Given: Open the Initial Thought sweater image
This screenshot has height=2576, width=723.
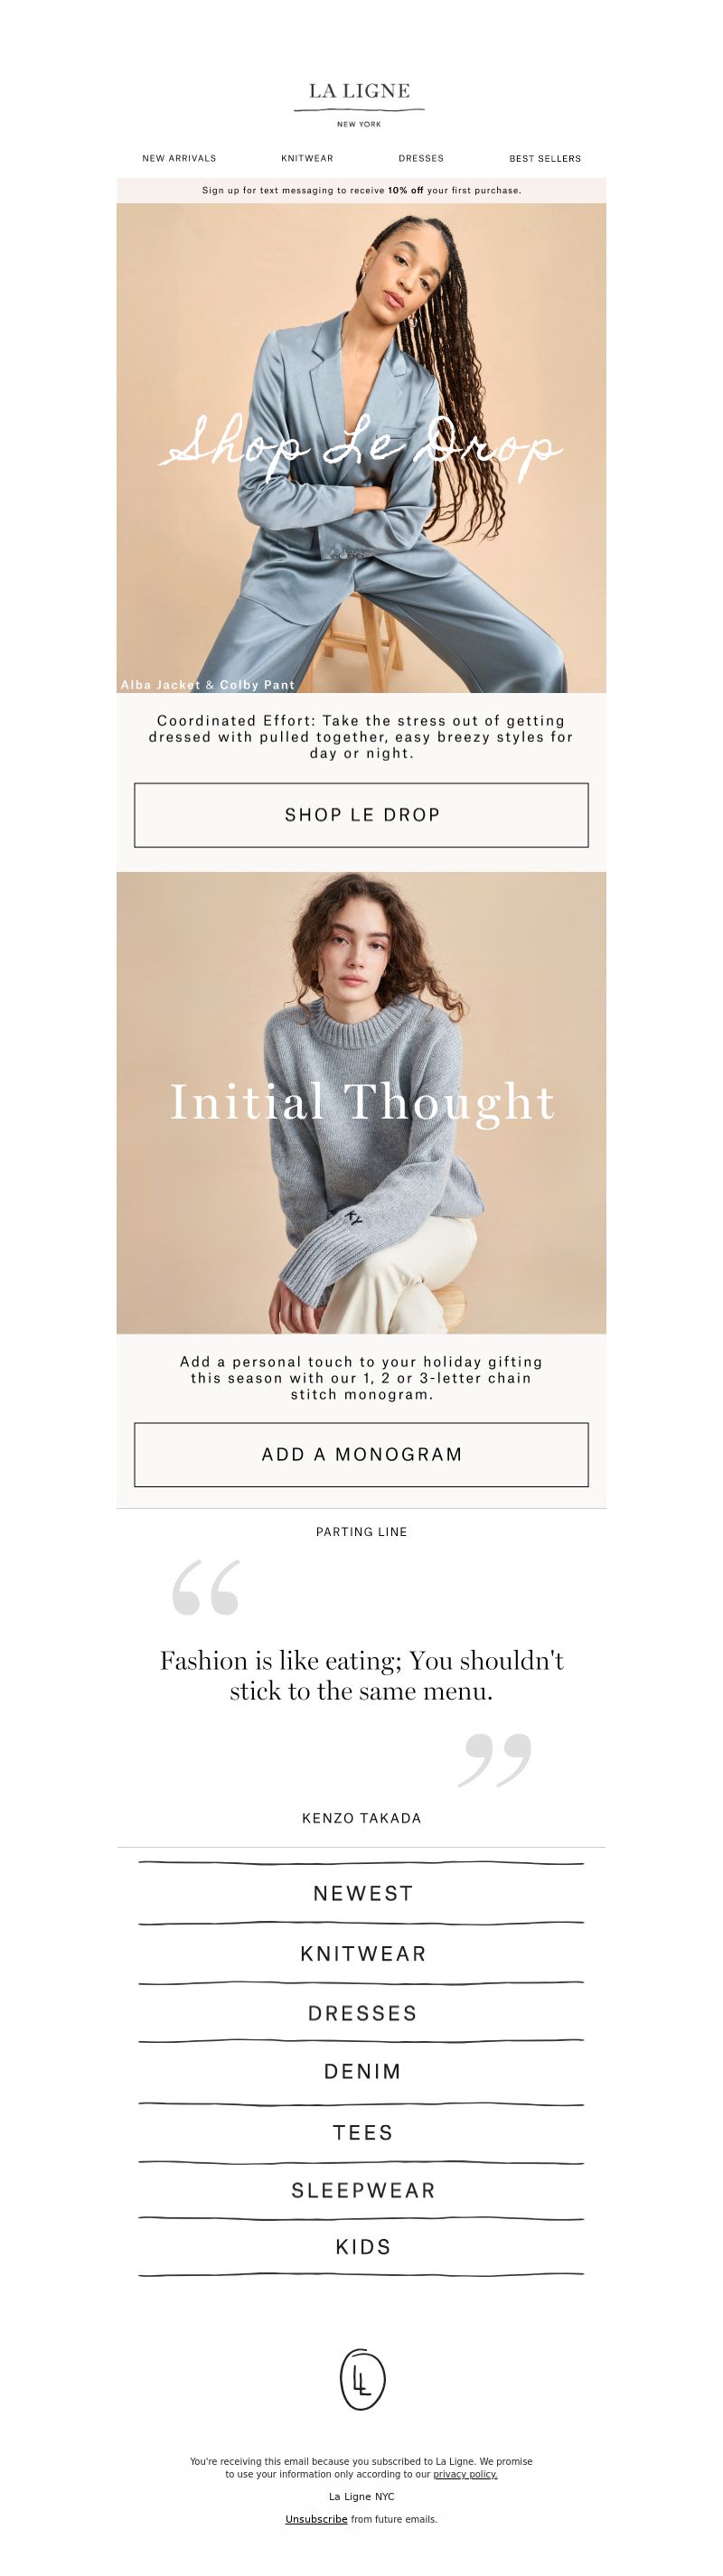Looking at the screenshot, I should (x=361, y=1102).
